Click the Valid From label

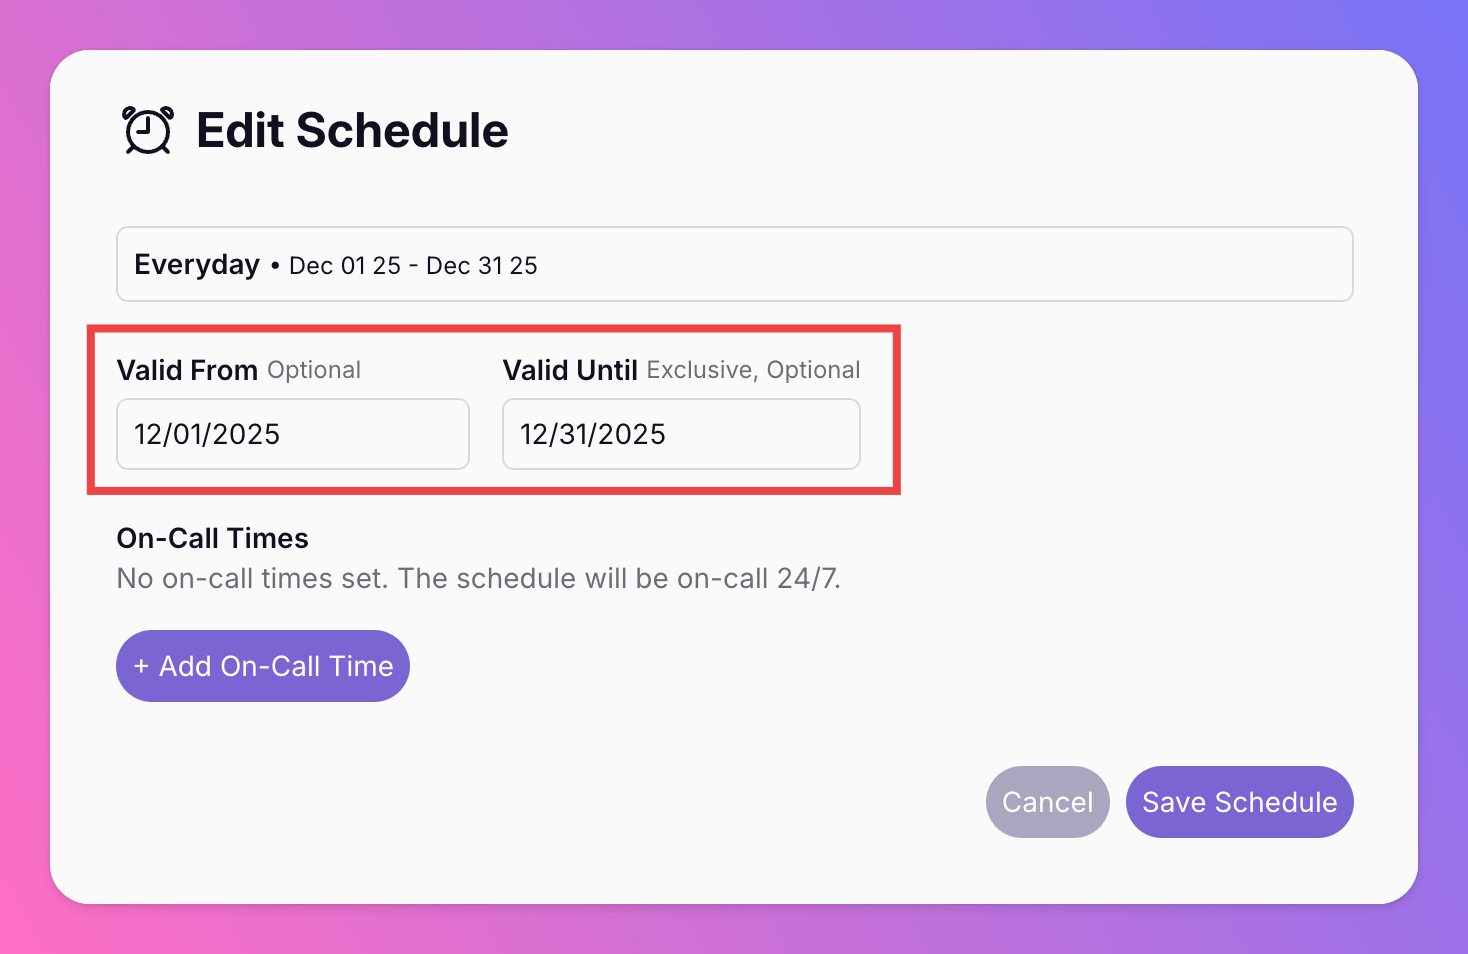(x=187, y=370)
